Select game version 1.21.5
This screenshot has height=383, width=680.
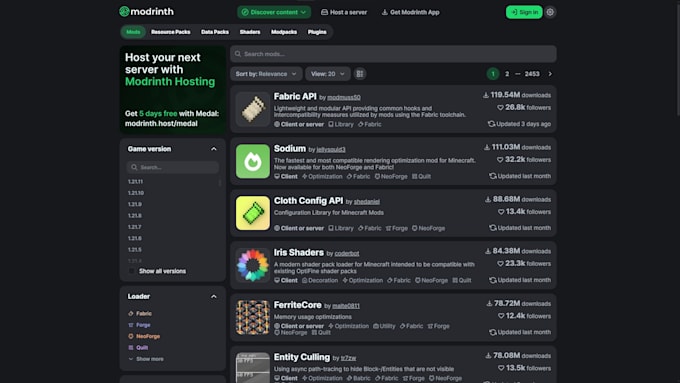coord(134,249)
